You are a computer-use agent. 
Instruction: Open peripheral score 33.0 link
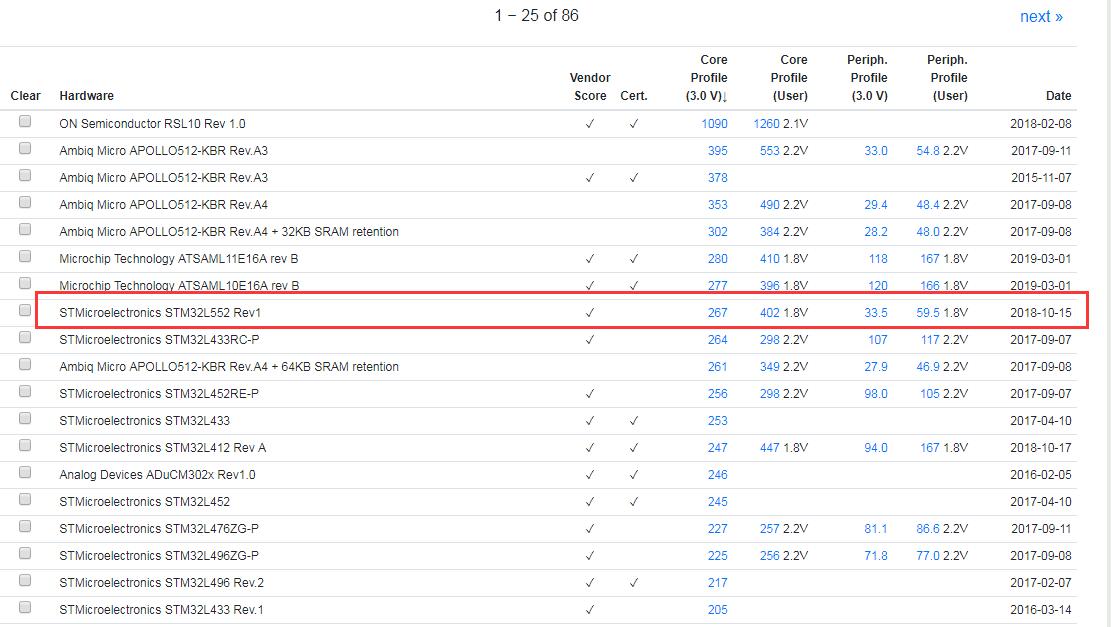pos(876,150)
